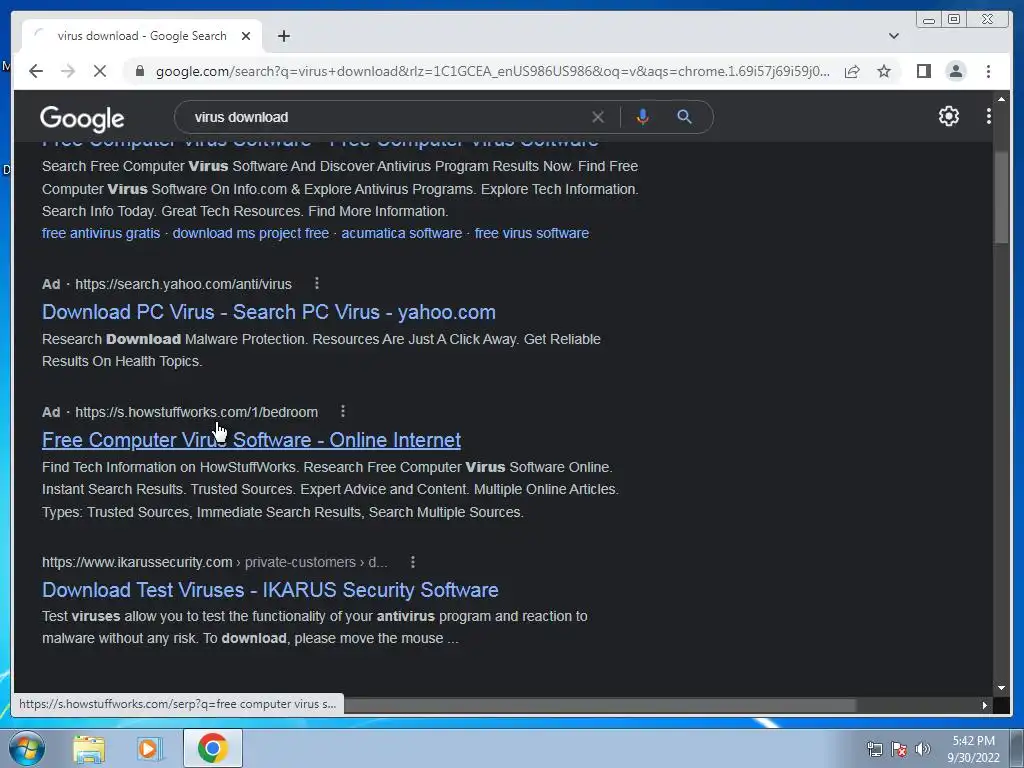Click Chrome taskbar button
Image resolution: width=1024 pixels, height=768 pixels.
(x=213, y=748)
